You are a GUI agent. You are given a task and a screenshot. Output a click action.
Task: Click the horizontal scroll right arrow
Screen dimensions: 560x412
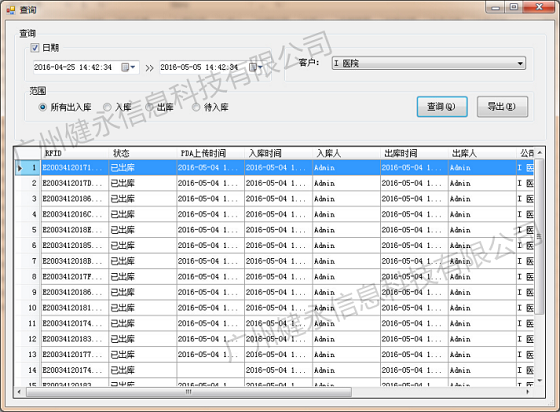(x=528, y=392)
